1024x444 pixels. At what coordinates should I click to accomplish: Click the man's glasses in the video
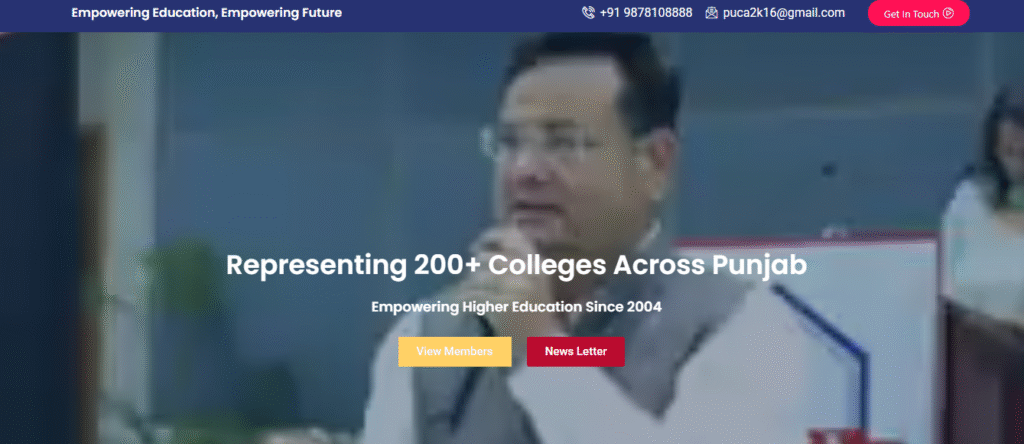(555, 142)
